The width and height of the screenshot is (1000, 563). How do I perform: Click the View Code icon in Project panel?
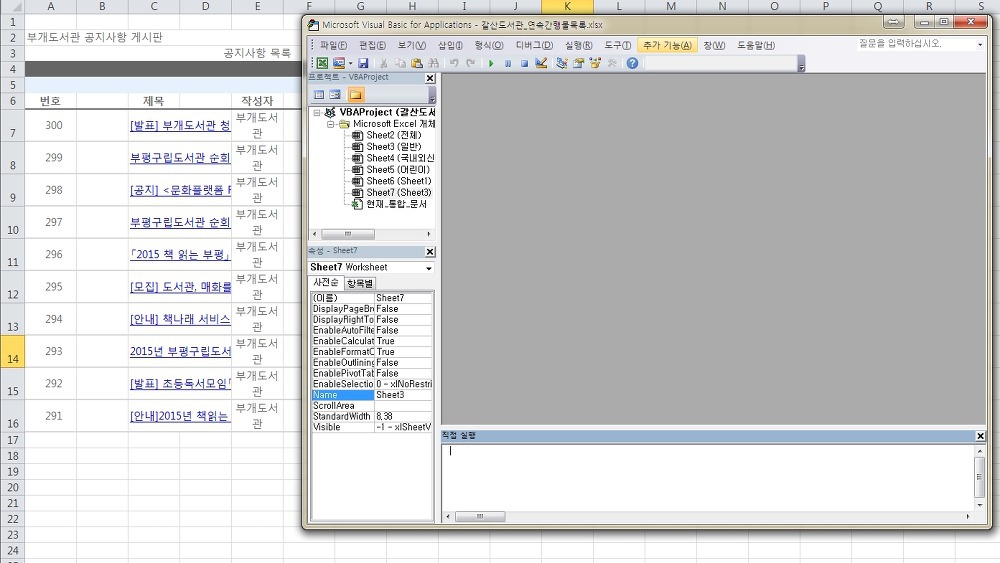(319, 95)
